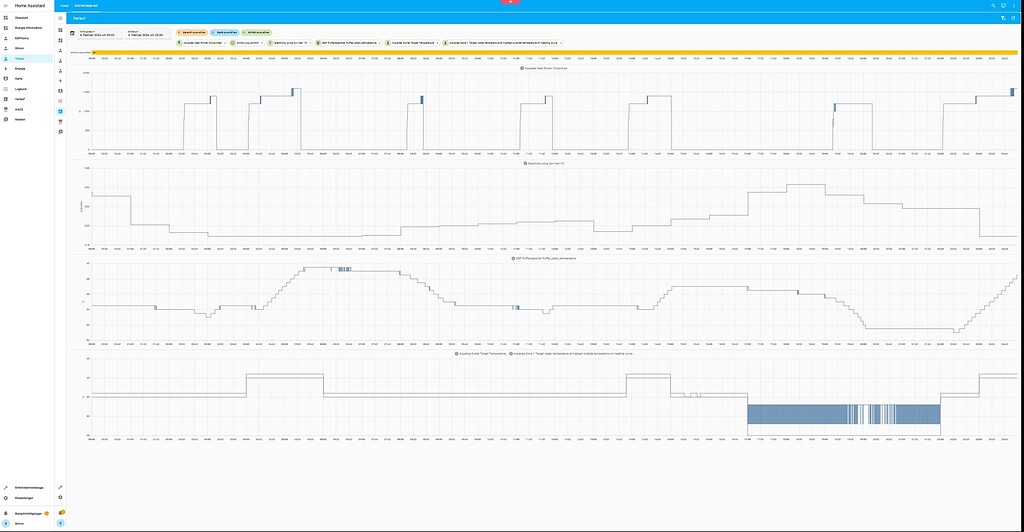Viewport: 1024px width, 532px height.
Task: Open Übersicht in the labeled sidebar
Action: click(x=27, y=18)
